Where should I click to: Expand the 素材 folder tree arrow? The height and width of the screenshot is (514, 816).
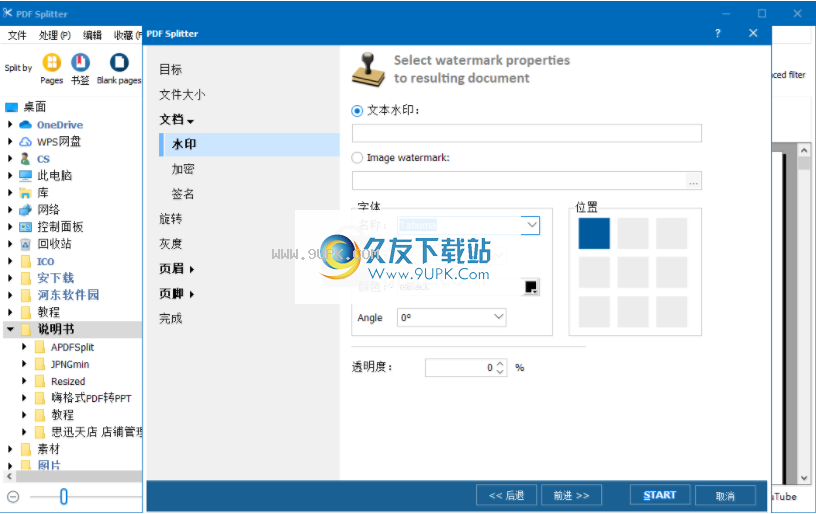pyautogui.click(x=10, y=448)
